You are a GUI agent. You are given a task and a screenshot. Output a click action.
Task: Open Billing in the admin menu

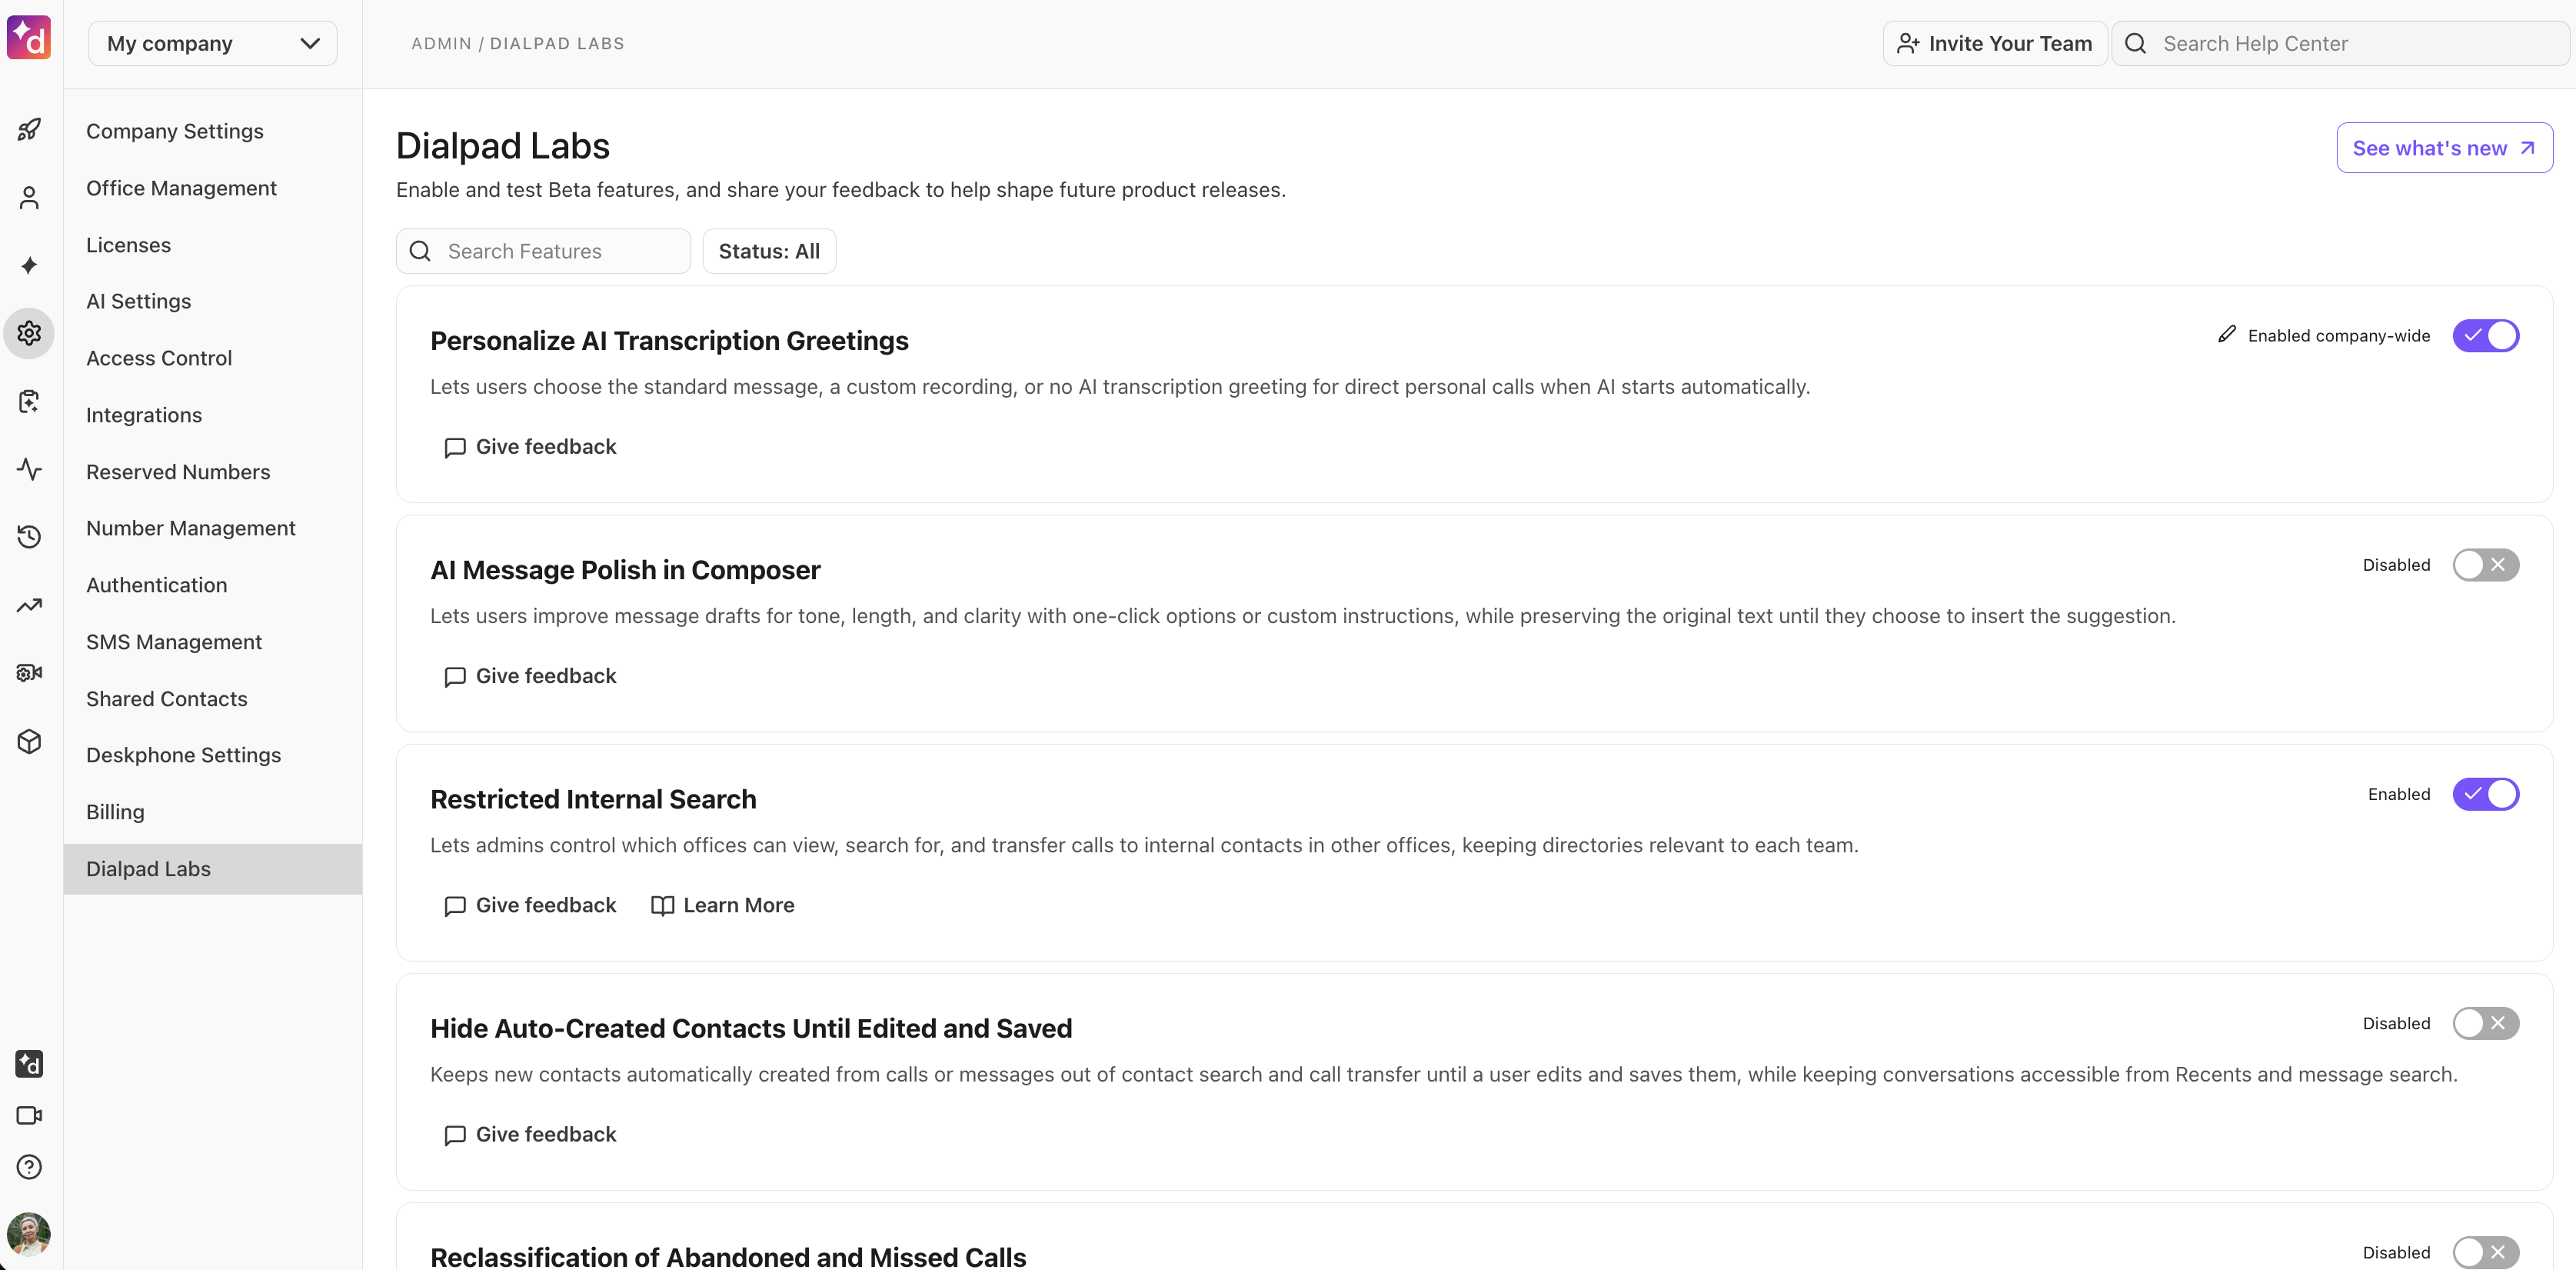[x=213, y=812]
